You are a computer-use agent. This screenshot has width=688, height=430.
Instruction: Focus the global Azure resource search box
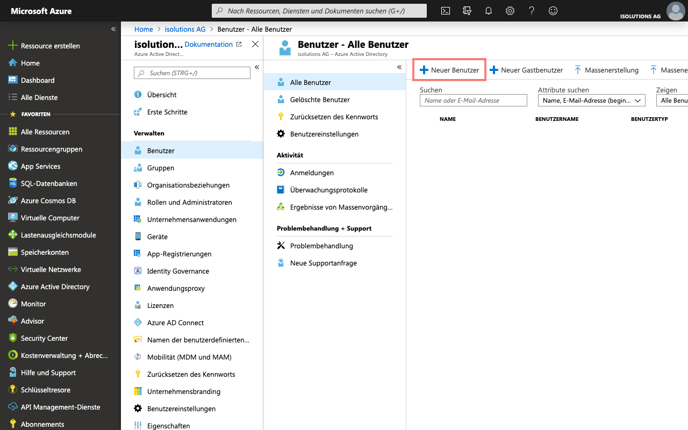319,11
